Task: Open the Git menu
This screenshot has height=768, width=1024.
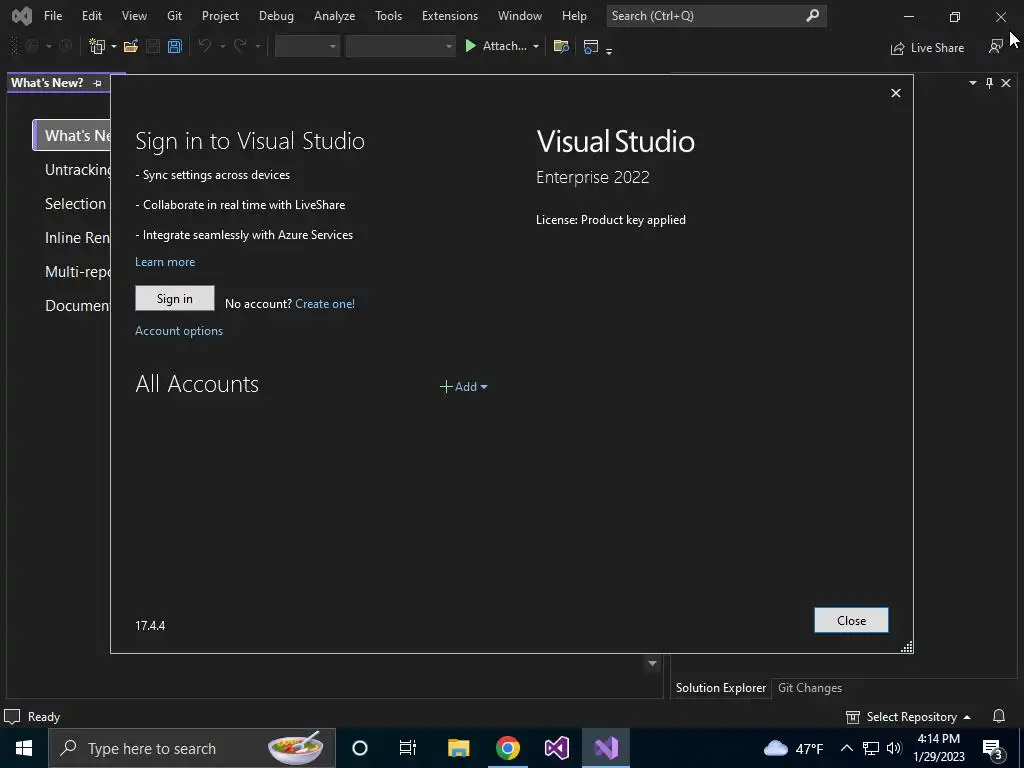Action: (x=174, y=16)
